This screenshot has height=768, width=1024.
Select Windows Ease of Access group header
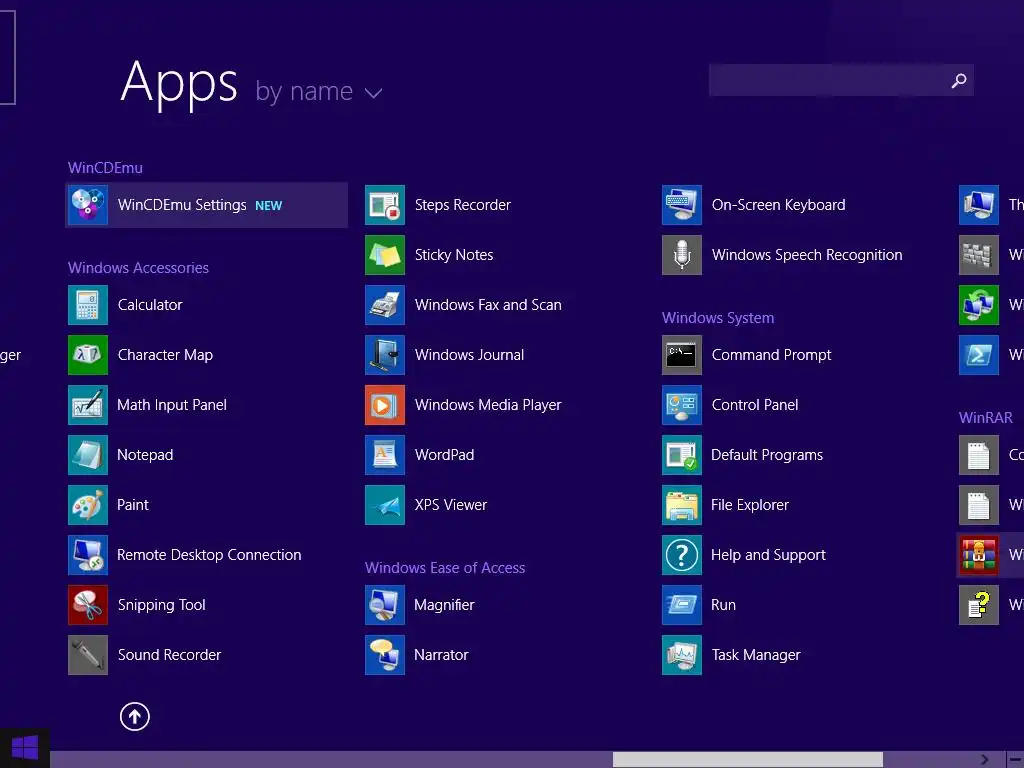[445, 568]
